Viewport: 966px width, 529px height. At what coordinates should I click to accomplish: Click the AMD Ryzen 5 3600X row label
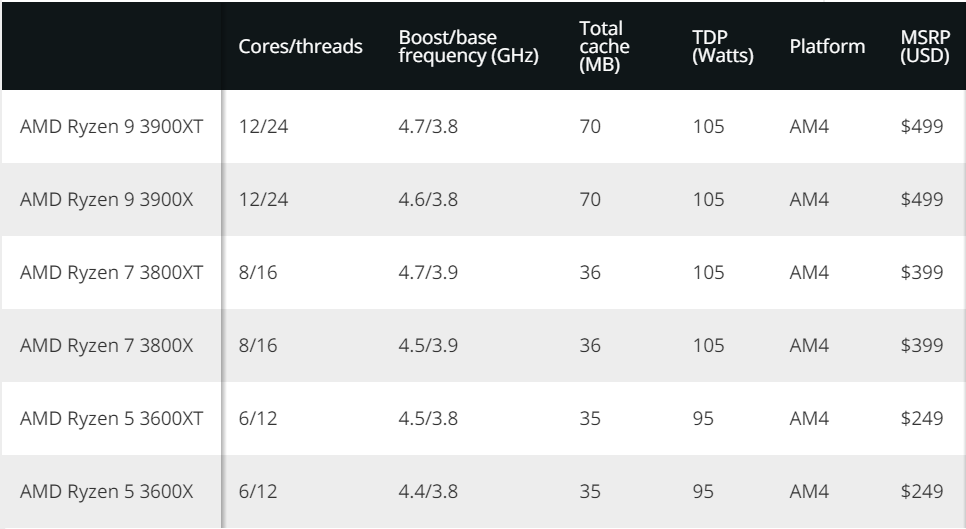(x=107, y=491)
